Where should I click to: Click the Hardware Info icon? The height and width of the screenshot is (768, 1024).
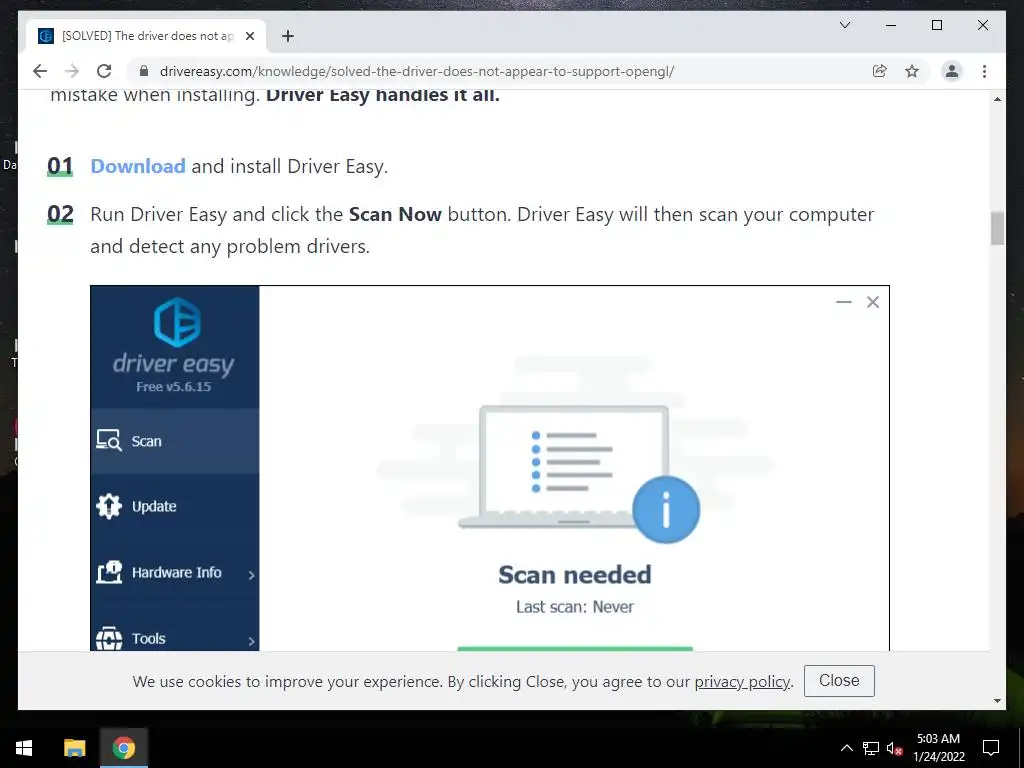tap(108, 572)
